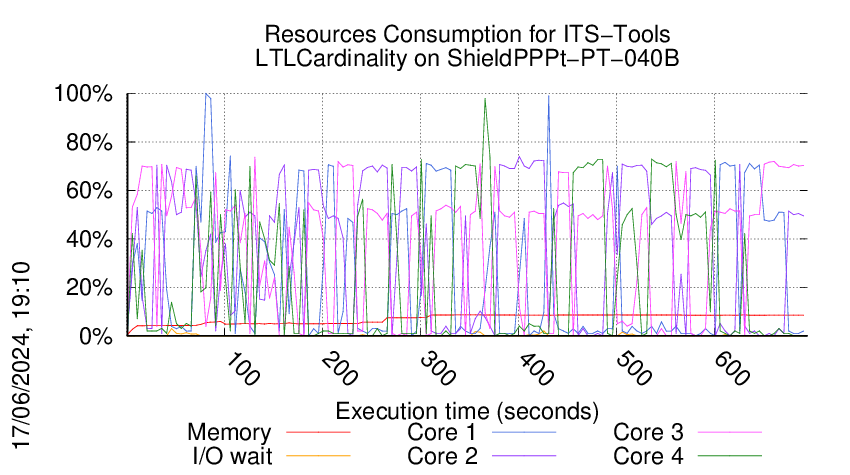Click the I/O wait legend label
850x475 pixels.
click(x=233, y=456)
